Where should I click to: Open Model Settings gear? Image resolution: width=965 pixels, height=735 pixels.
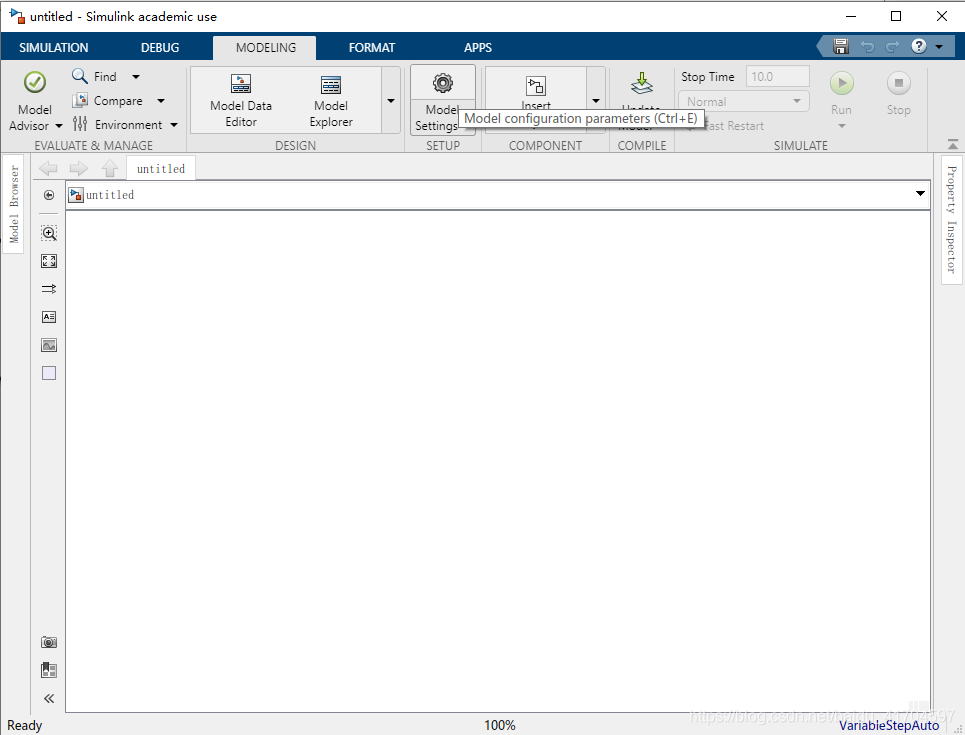[442, 85]
